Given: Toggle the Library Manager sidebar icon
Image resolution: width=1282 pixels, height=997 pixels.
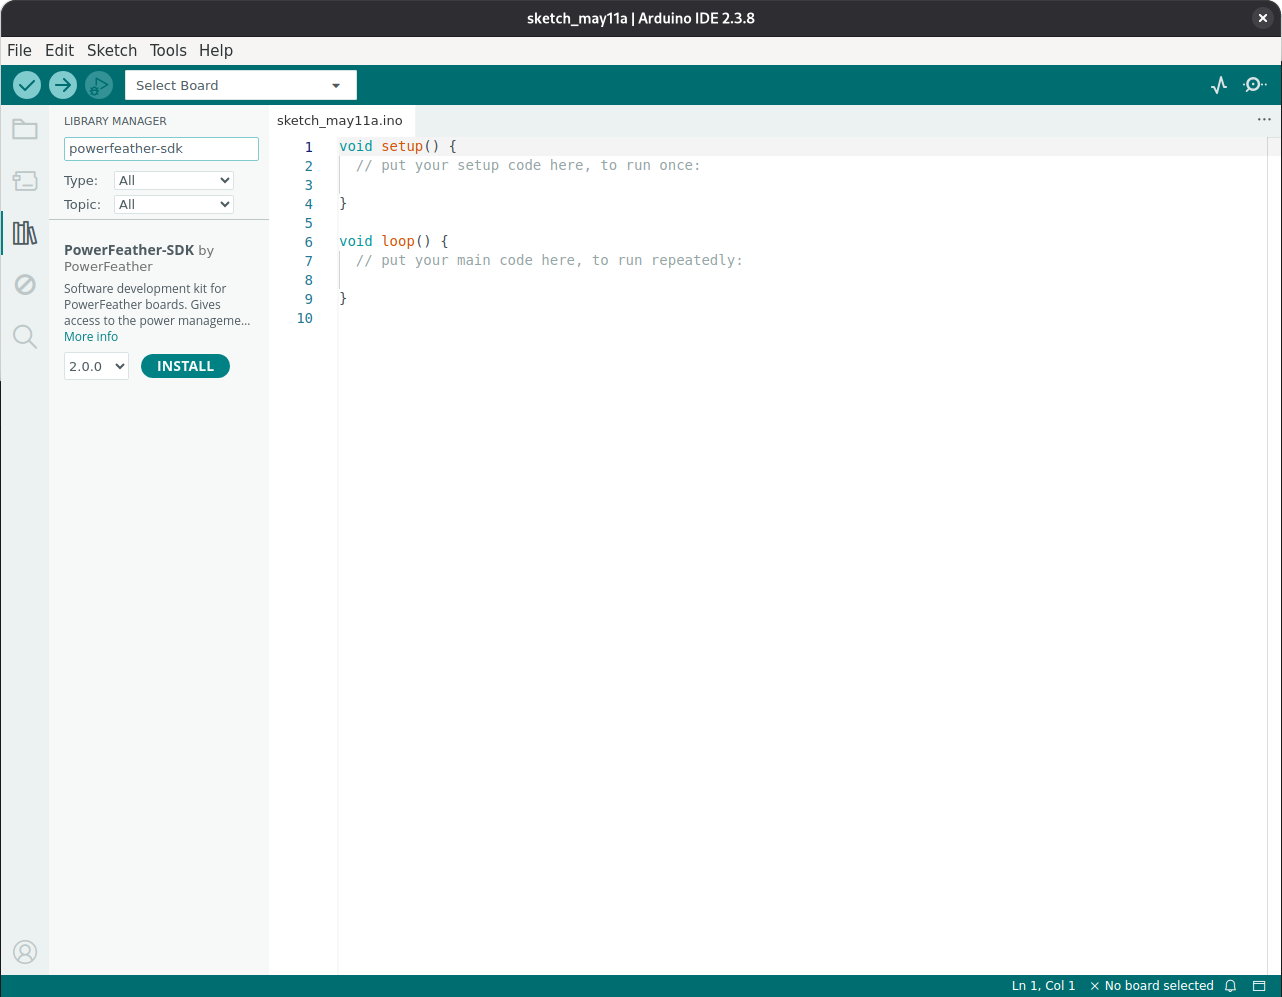Looking at the screenshot, I should [25, 233].
